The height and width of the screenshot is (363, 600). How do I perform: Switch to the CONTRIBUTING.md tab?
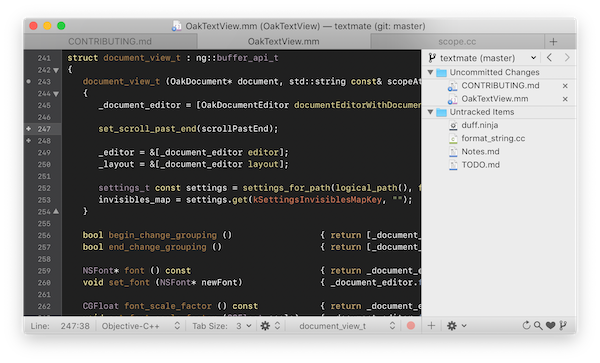pos(110,41)
